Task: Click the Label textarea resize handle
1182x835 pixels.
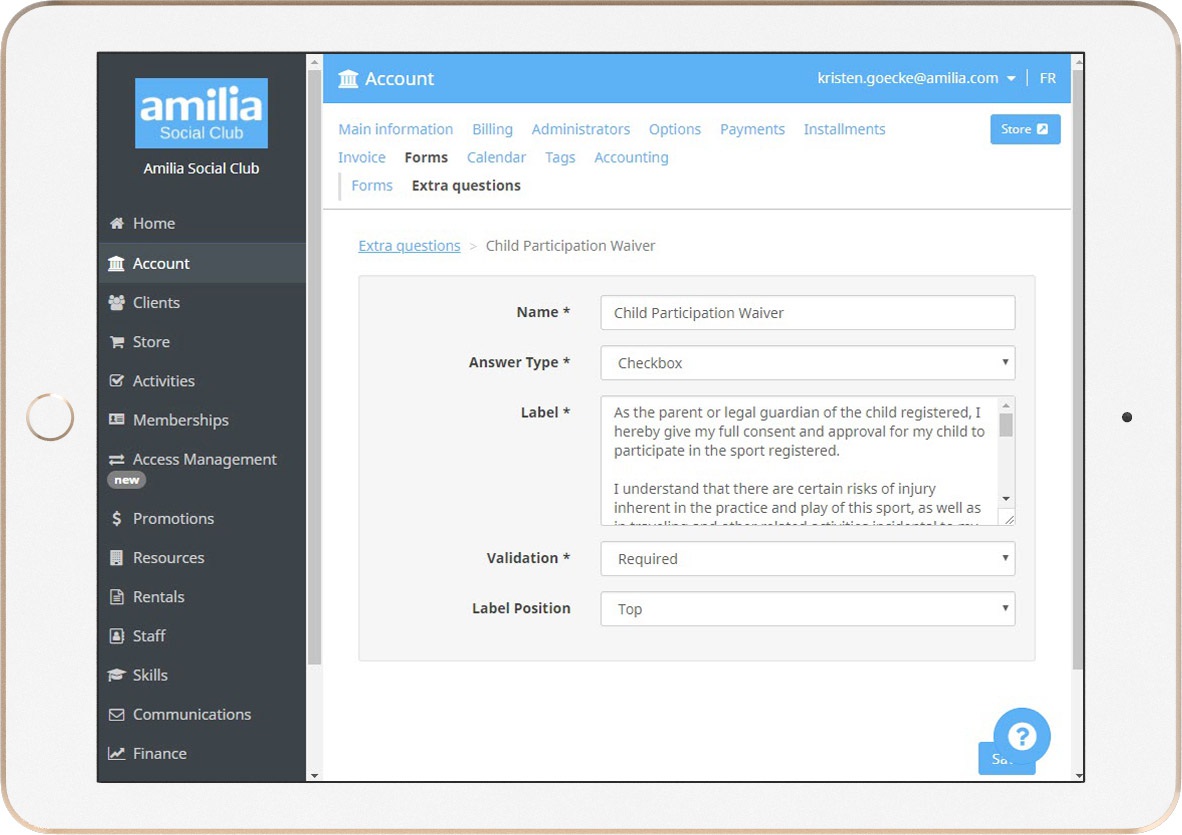Action: 1008,518
